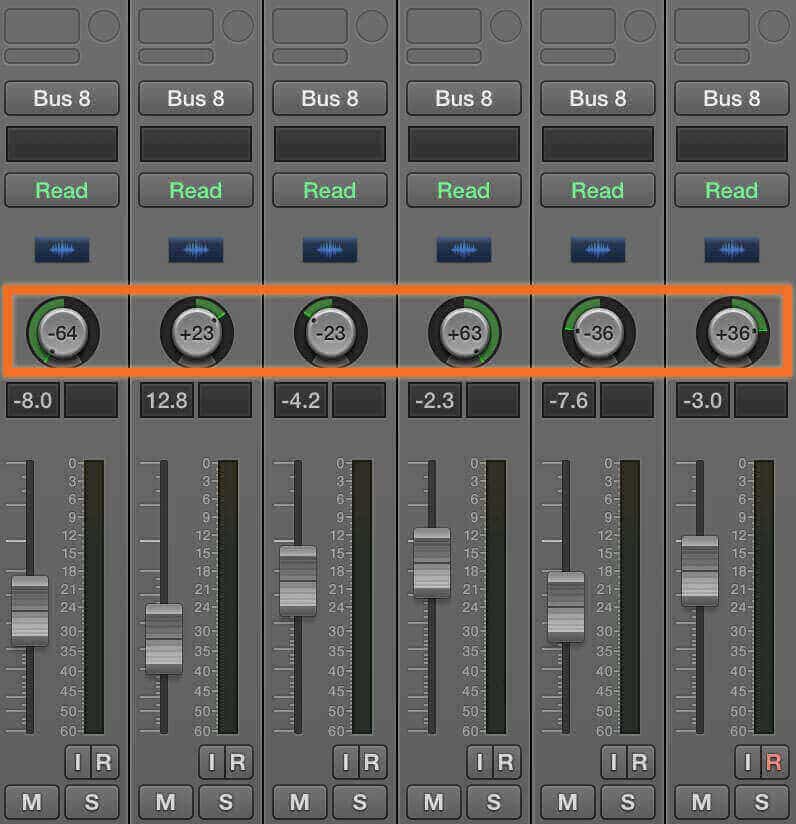796x824 pixels.
Task: Mute the channel with gain -2.3
Action: coord(434,802)
